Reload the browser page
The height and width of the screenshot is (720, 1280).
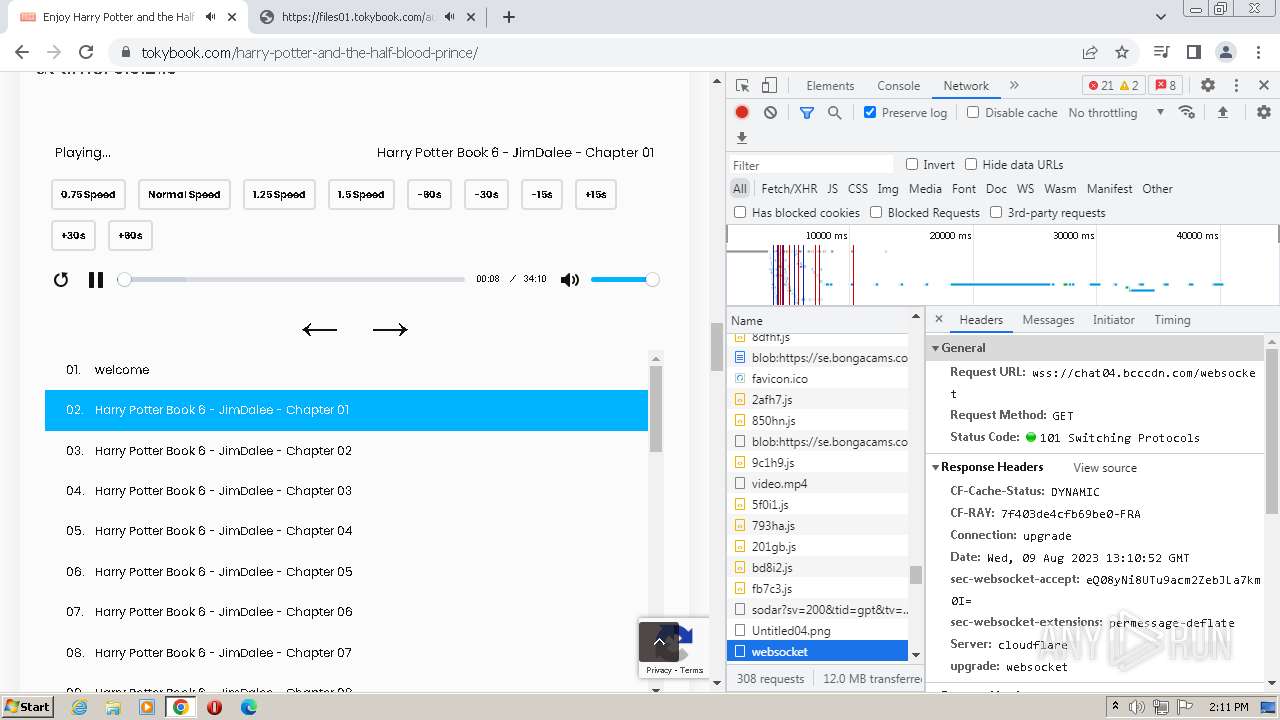coord(86,52)
